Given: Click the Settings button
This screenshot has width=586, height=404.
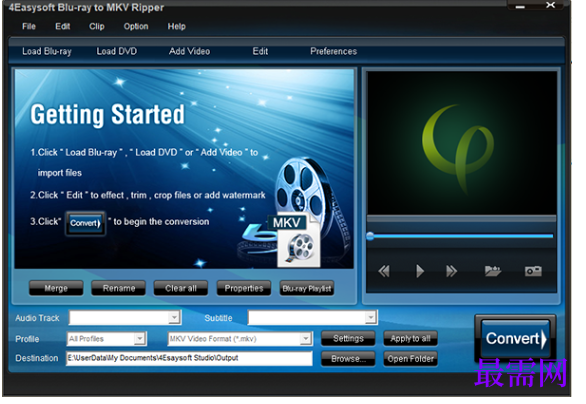Looking at the screenshot, I should click(x=348, y=339).
